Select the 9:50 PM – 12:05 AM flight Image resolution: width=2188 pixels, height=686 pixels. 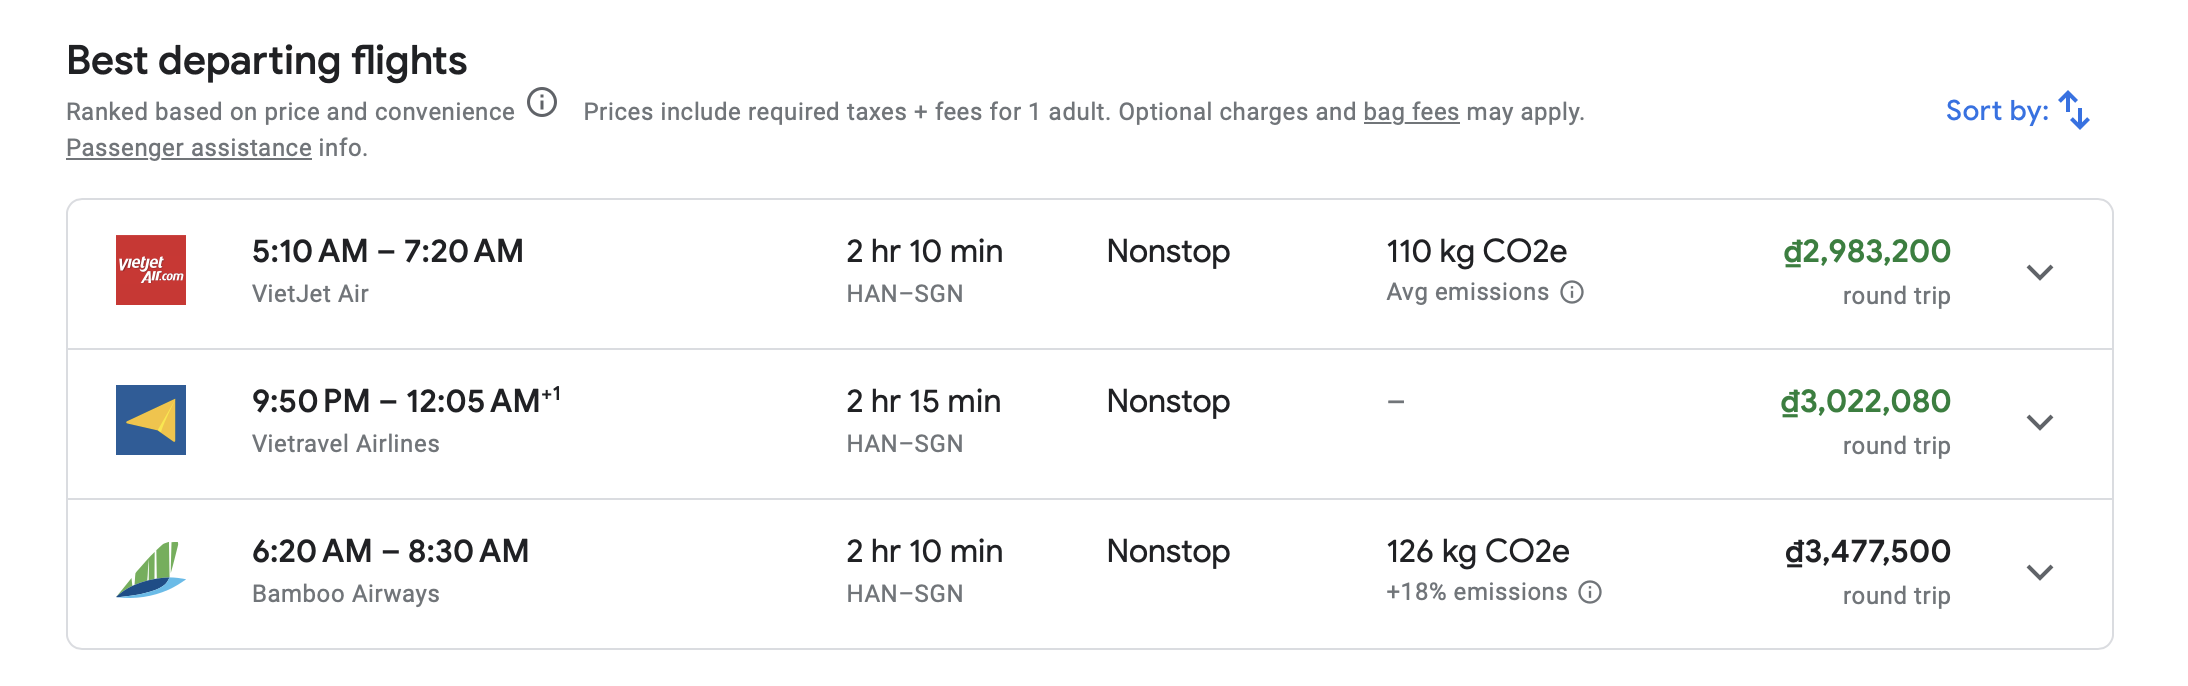click(396, 401)
